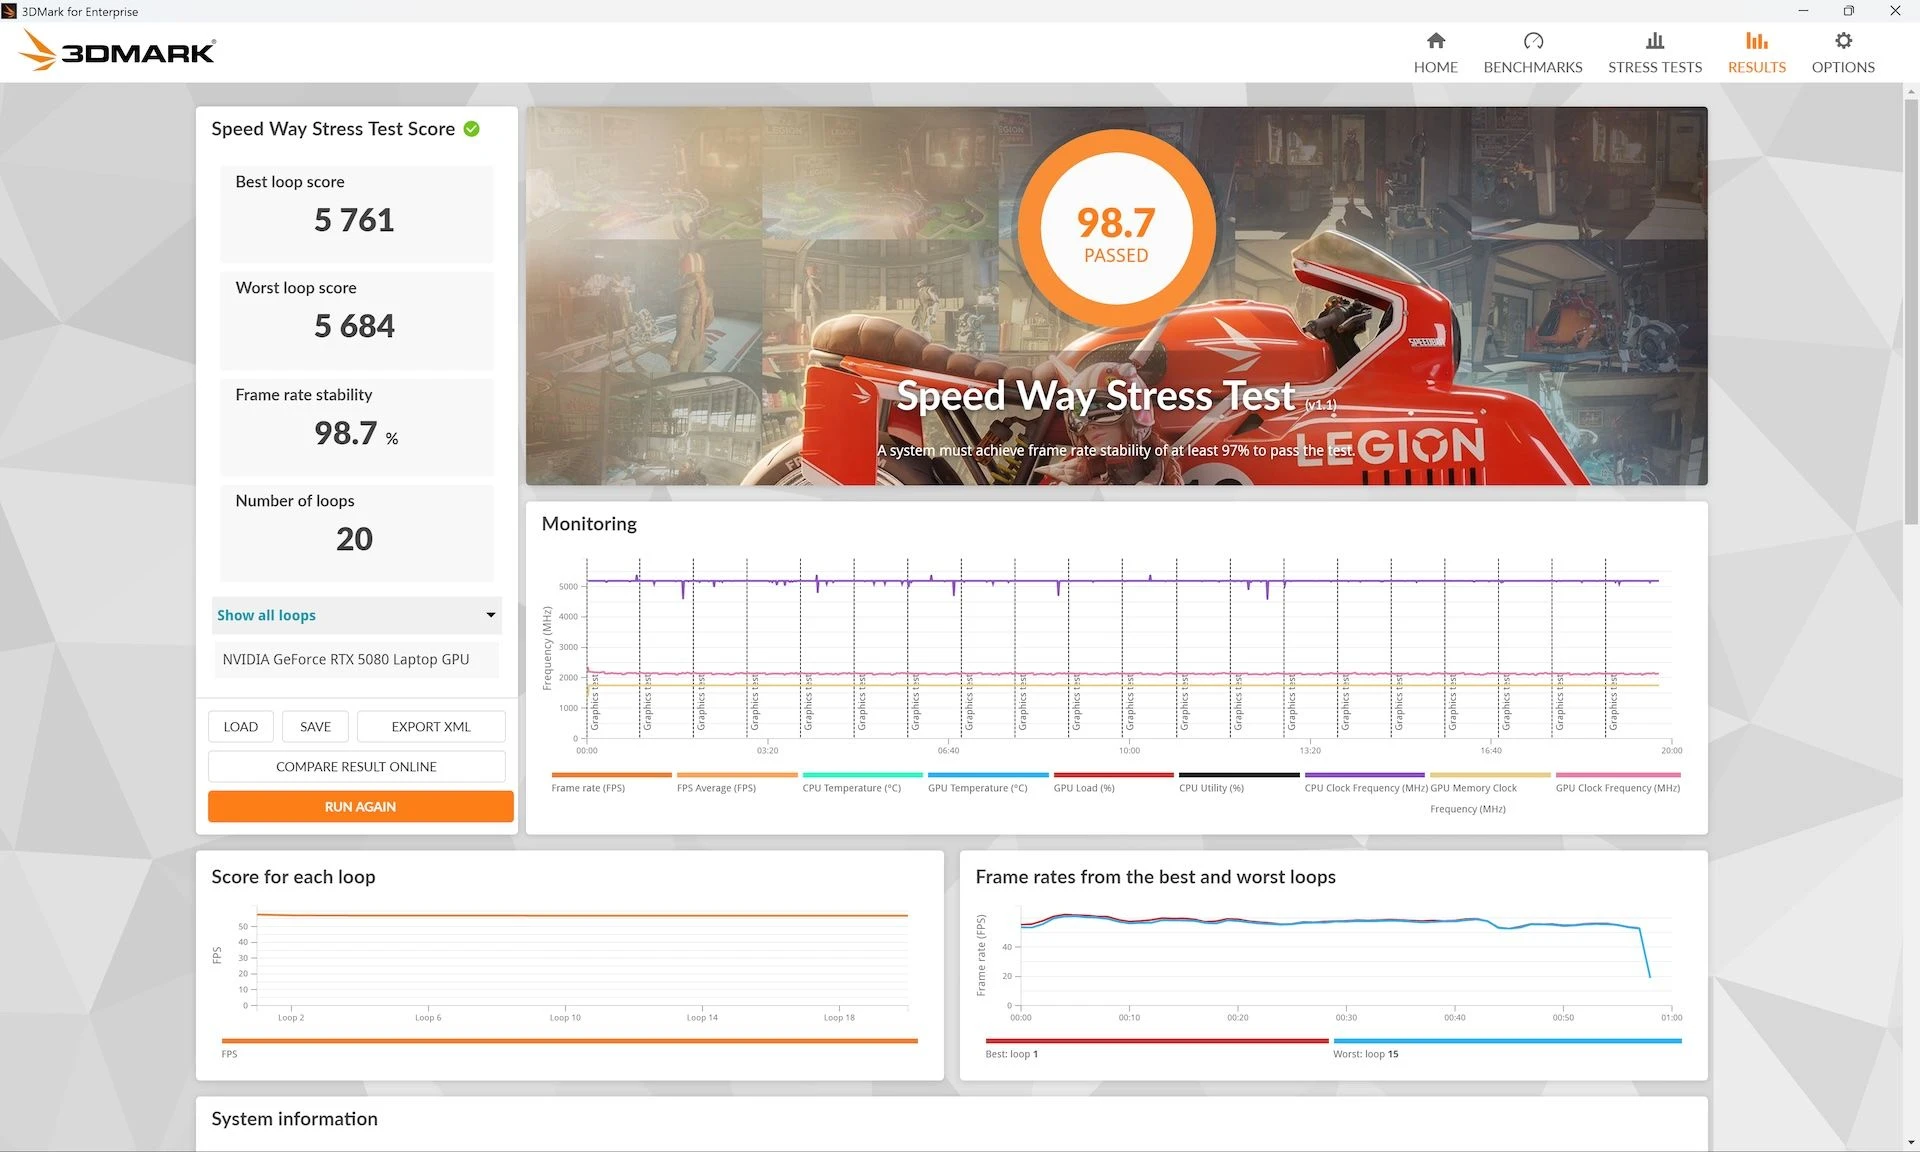Click the benchmarks gauge icon
The image size is (1920, 1152).
pyautogui.click(x=1533, y=41)
